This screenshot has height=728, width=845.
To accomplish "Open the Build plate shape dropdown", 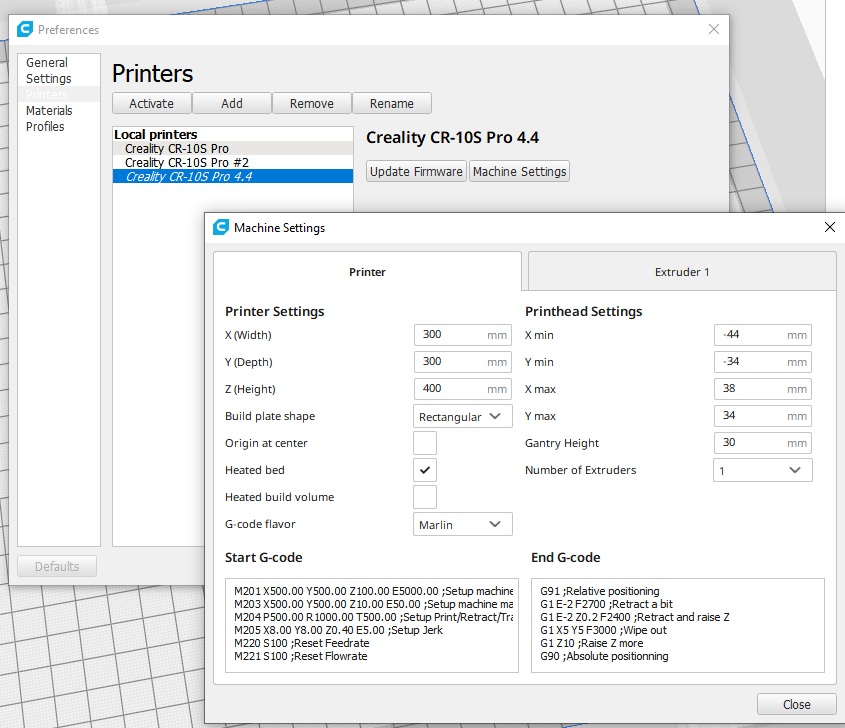I will (x=462, y=417).
